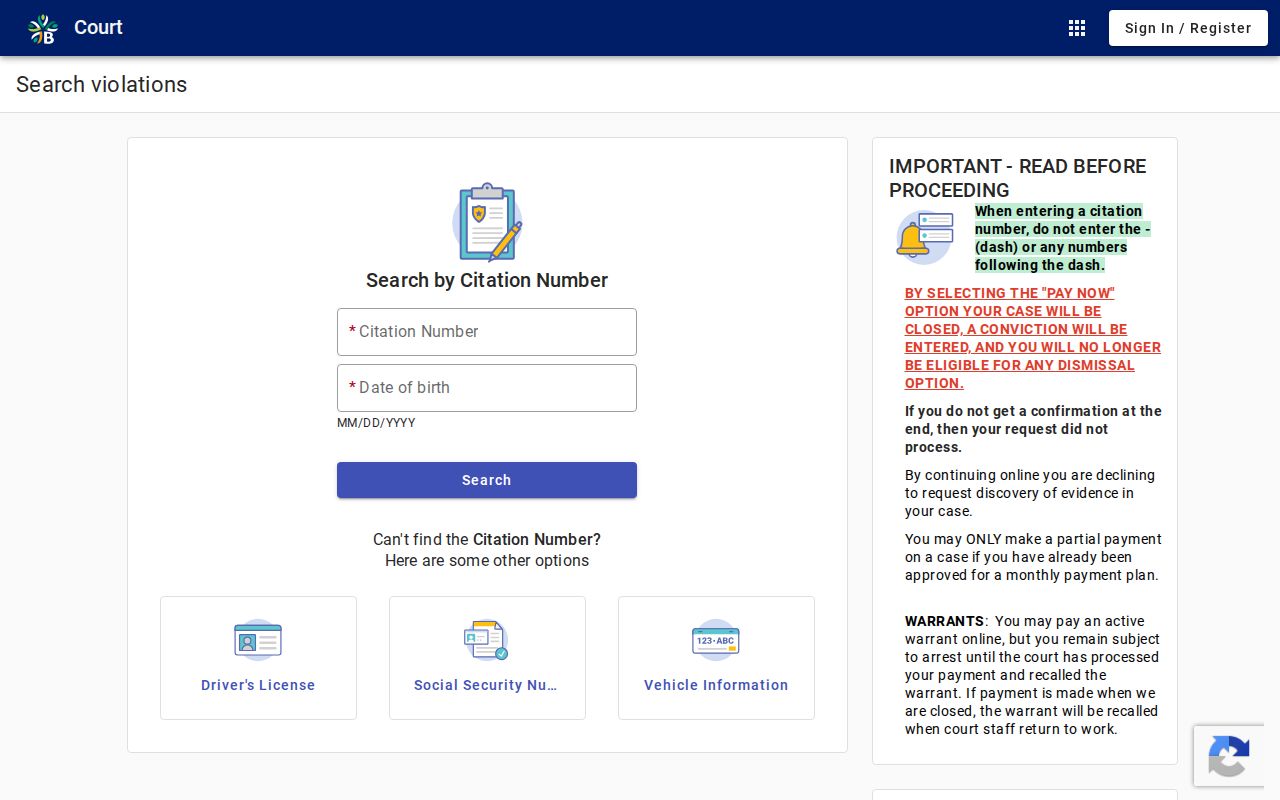Click the discovery of evidence paragraph
This screenshot has height=800, width=1280.
tap(1030, 493)
